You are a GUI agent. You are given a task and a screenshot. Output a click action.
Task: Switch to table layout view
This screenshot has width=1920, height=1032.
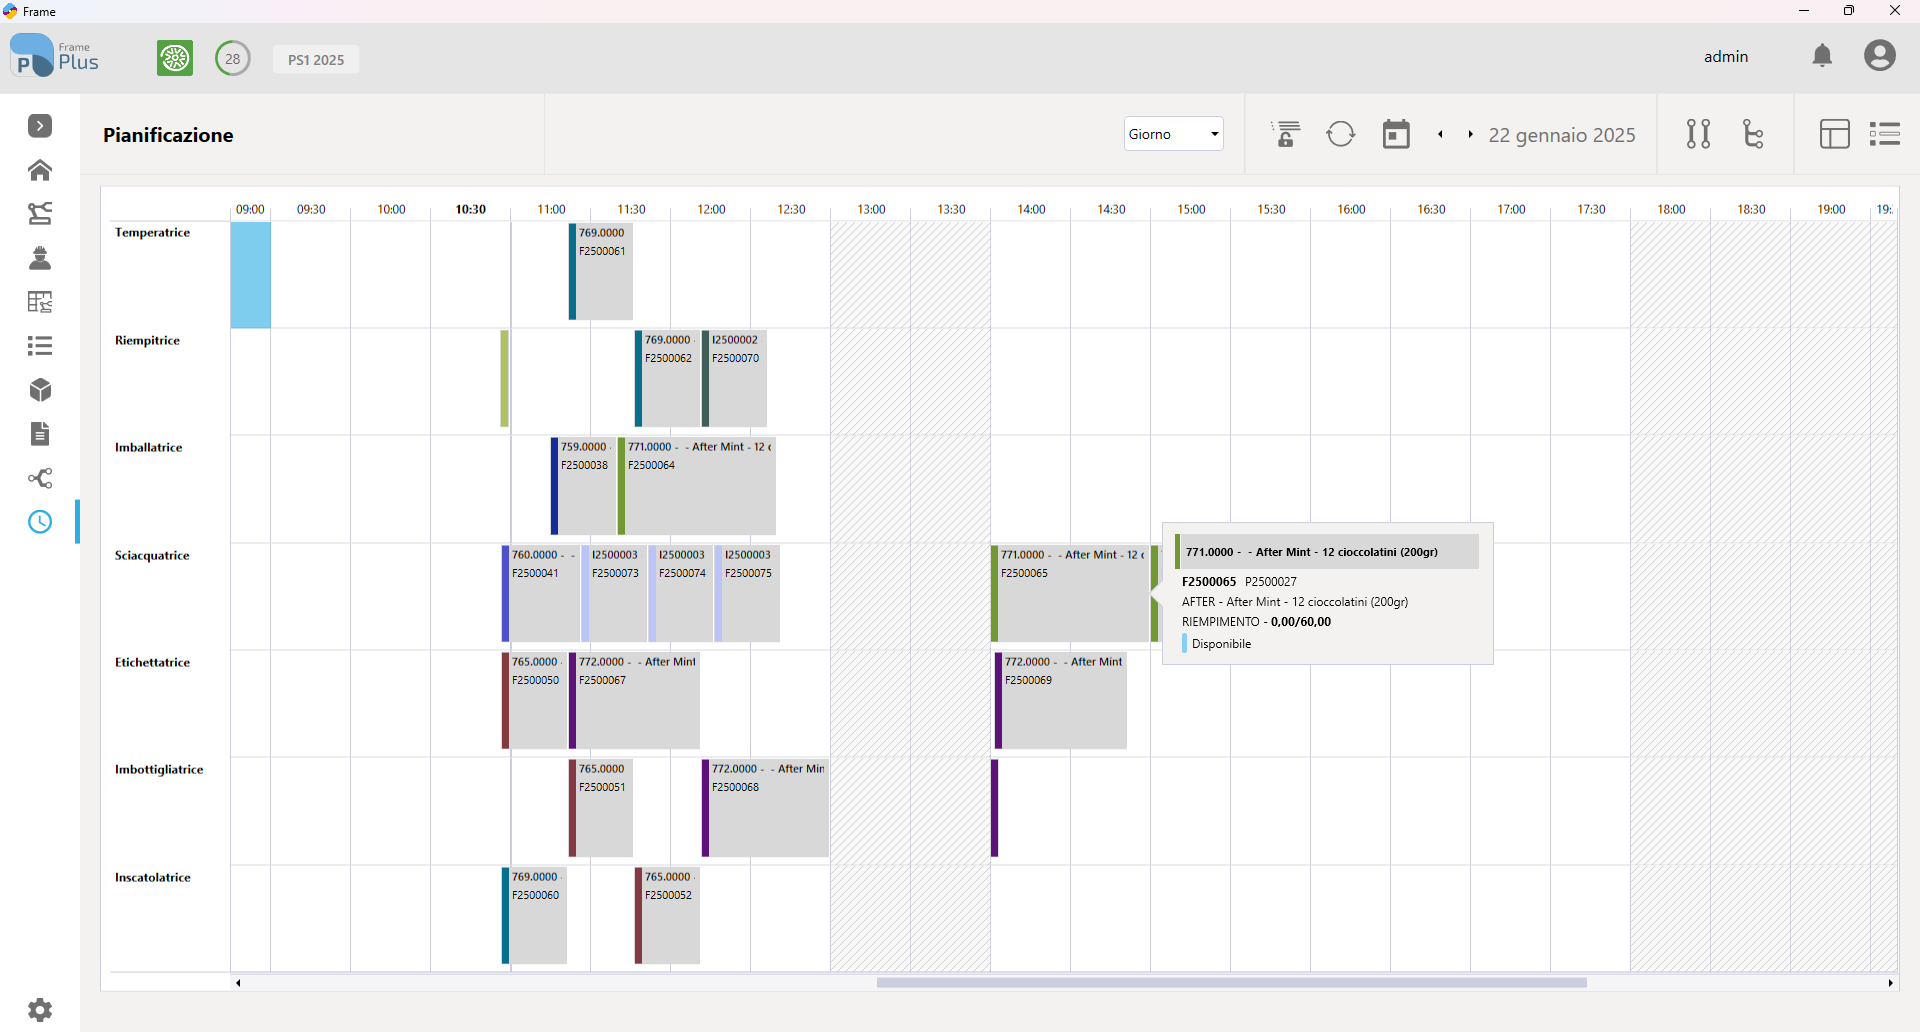pyautogui.click(x=1835, y=134)
